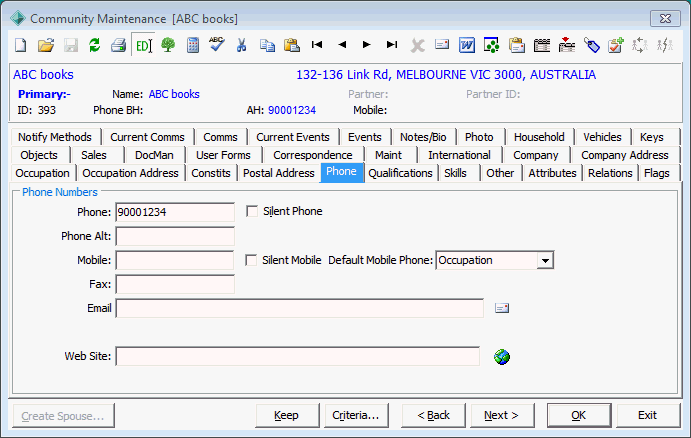Open the Criteria... button

pyautogui.click(x=356, y=415)
